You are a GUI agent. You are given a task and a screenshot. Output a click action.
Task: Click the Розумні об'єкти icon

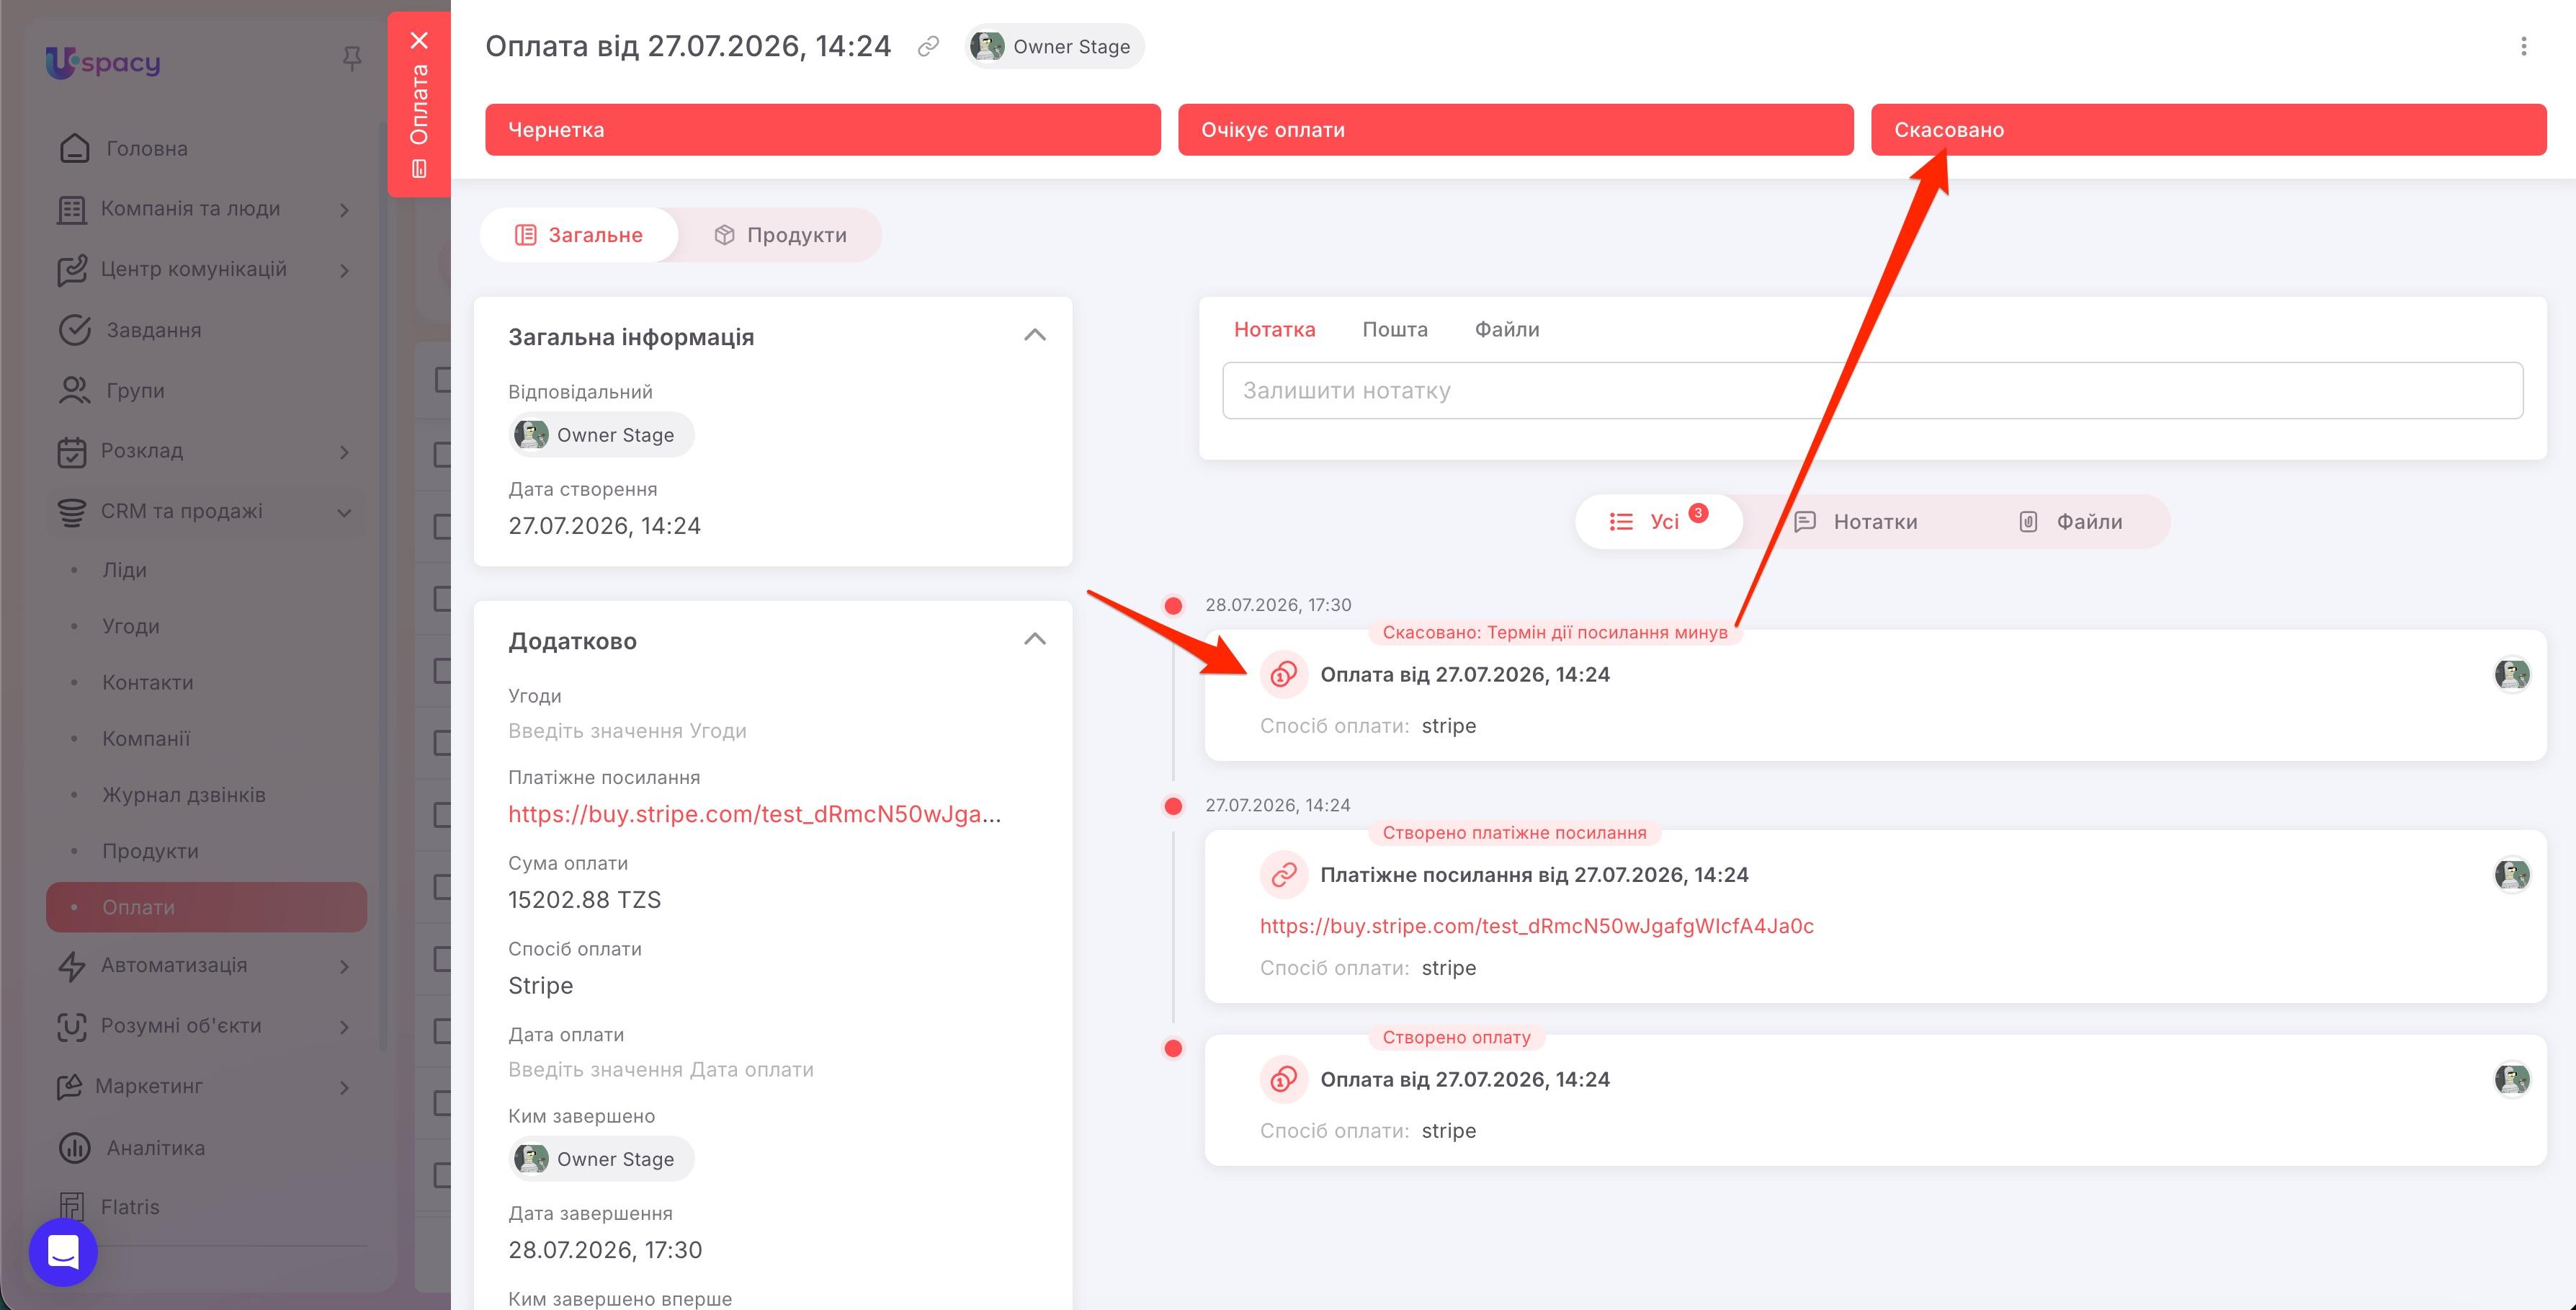point(71,1026)
